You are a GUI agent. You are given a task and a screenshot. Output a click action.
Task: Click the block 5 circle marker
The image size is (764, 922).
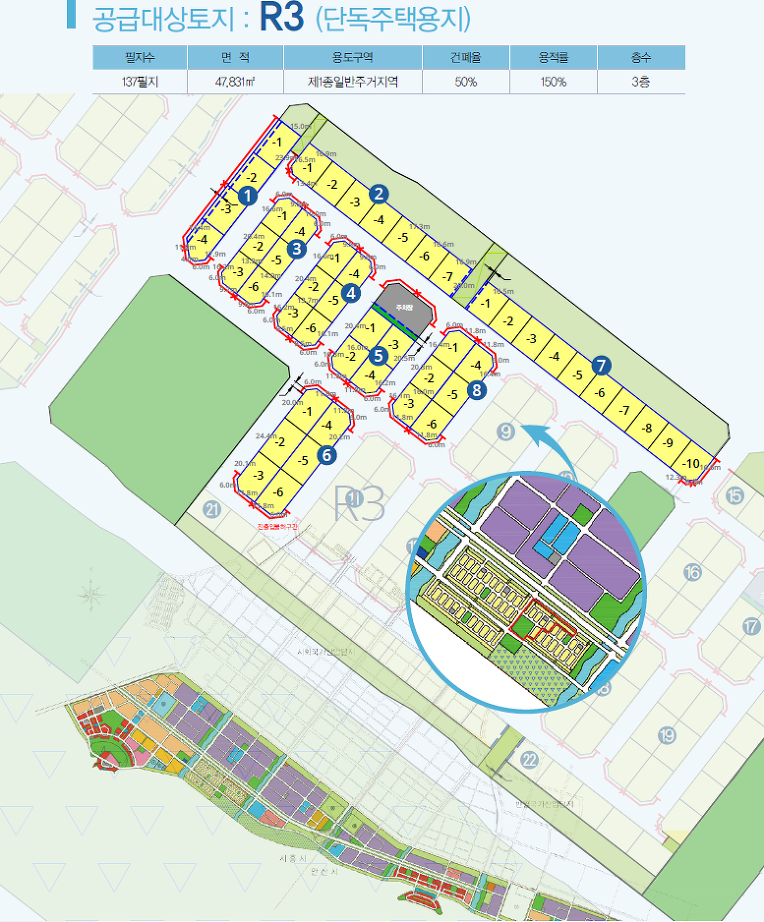point(378,355)
